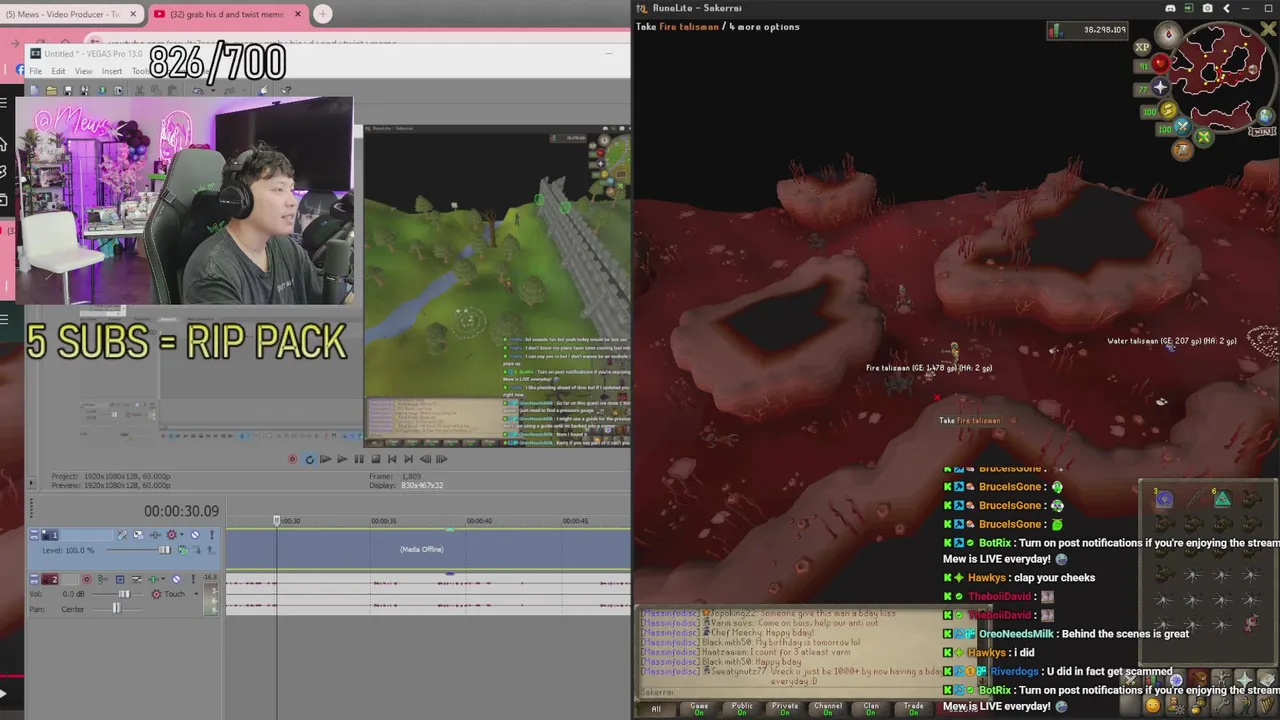1280x720 pixels.
Task: Open the Wiki lookup button under minimap
Action: tap(1262, 131)
